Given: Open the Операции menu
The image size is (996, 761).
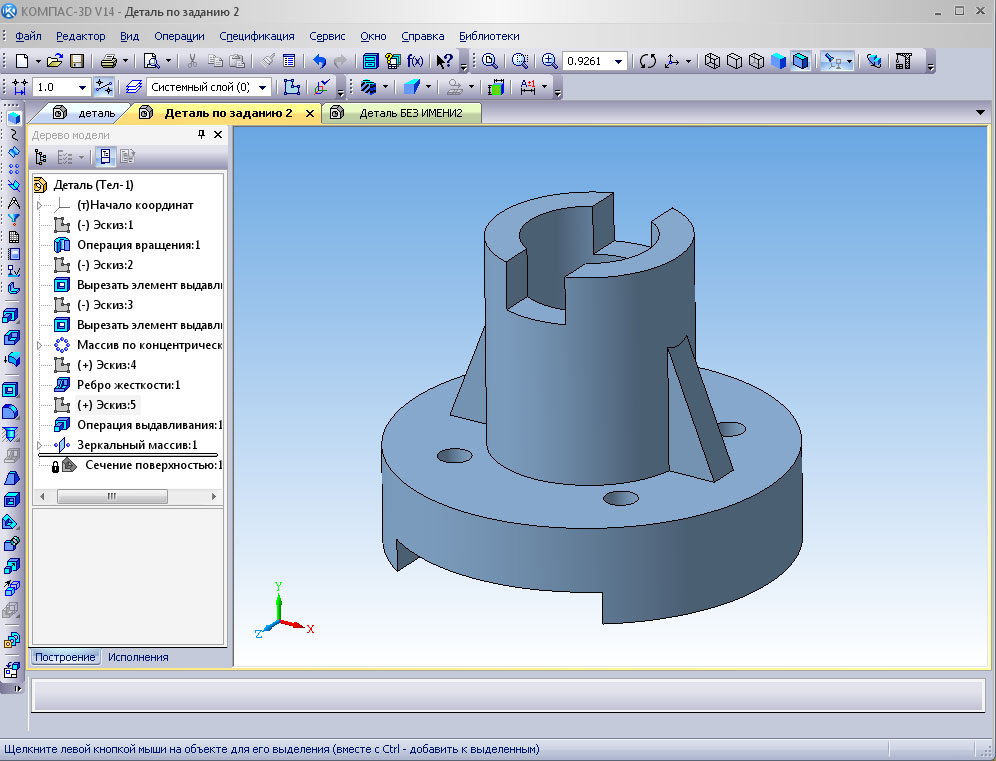Looking at the screenshot, I should point(179,35).
